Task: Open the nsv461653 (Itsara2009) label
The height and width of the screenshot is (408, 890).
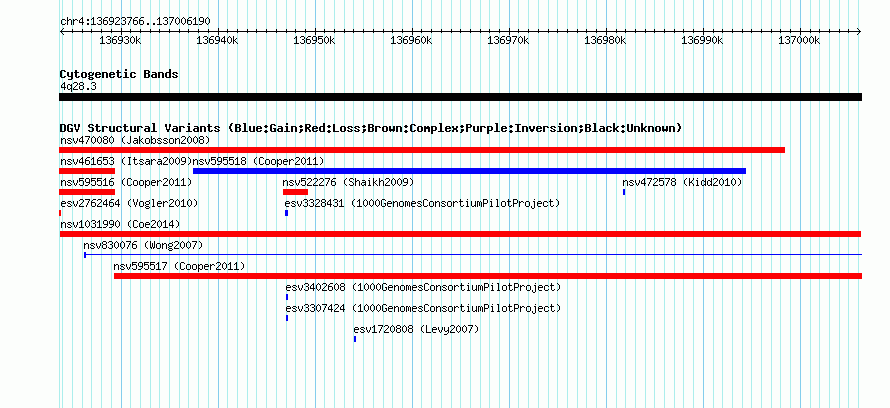Action: tap(126, 161)
